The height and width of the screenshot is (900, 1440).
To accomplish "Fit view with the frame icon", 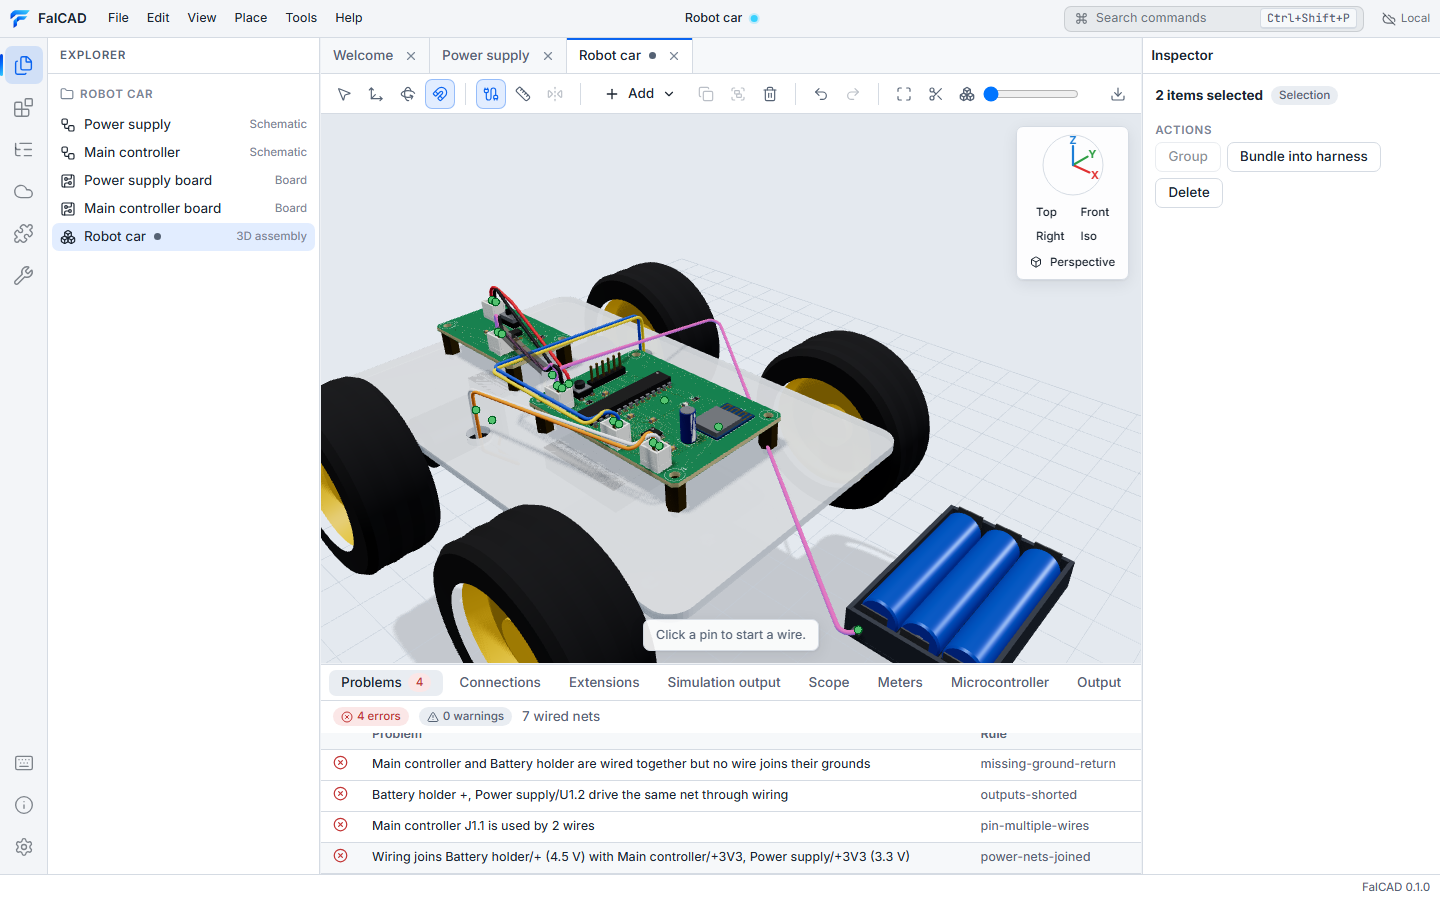I will (x=904, y=94).
